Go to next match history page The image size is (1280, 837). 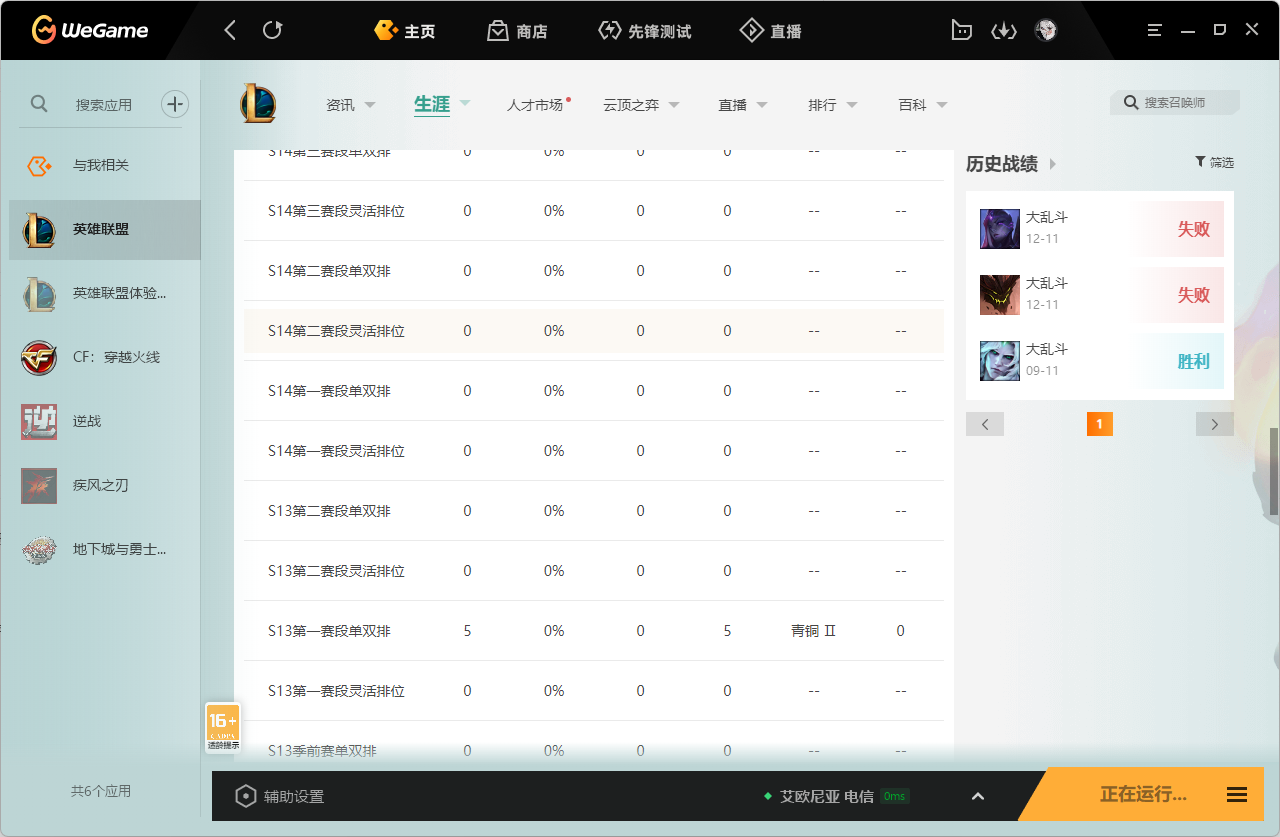(x=1214, y=424)
